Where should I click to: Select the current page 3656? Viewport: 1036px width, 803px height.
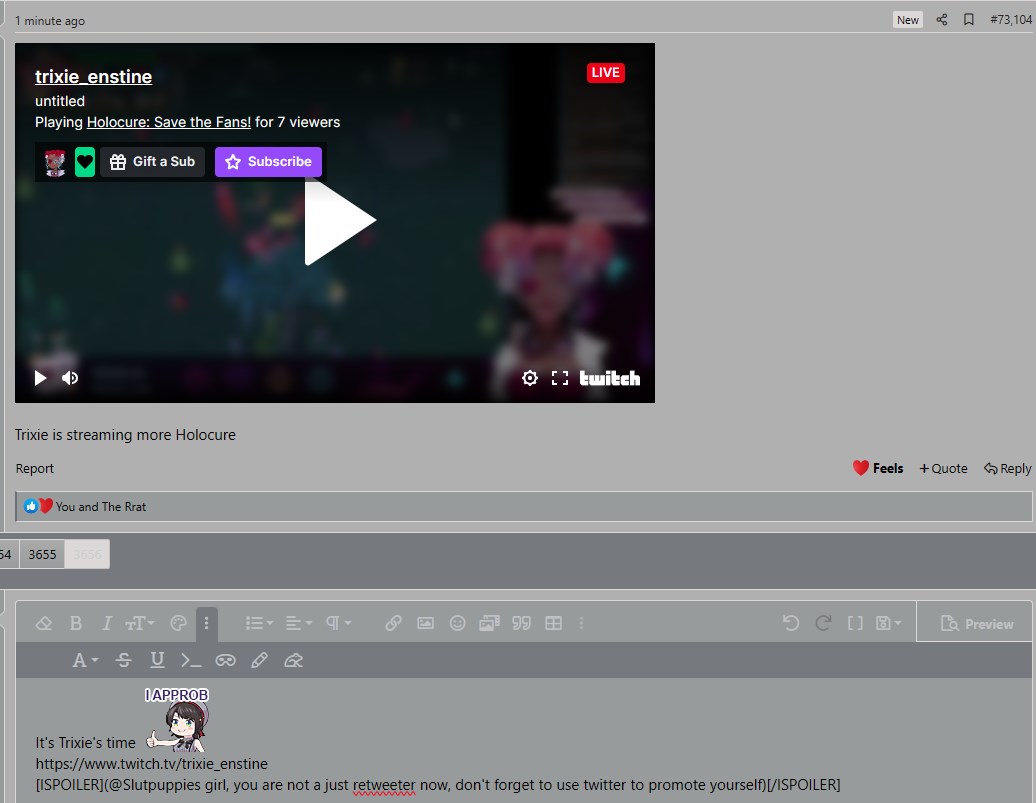pos(87,554)
